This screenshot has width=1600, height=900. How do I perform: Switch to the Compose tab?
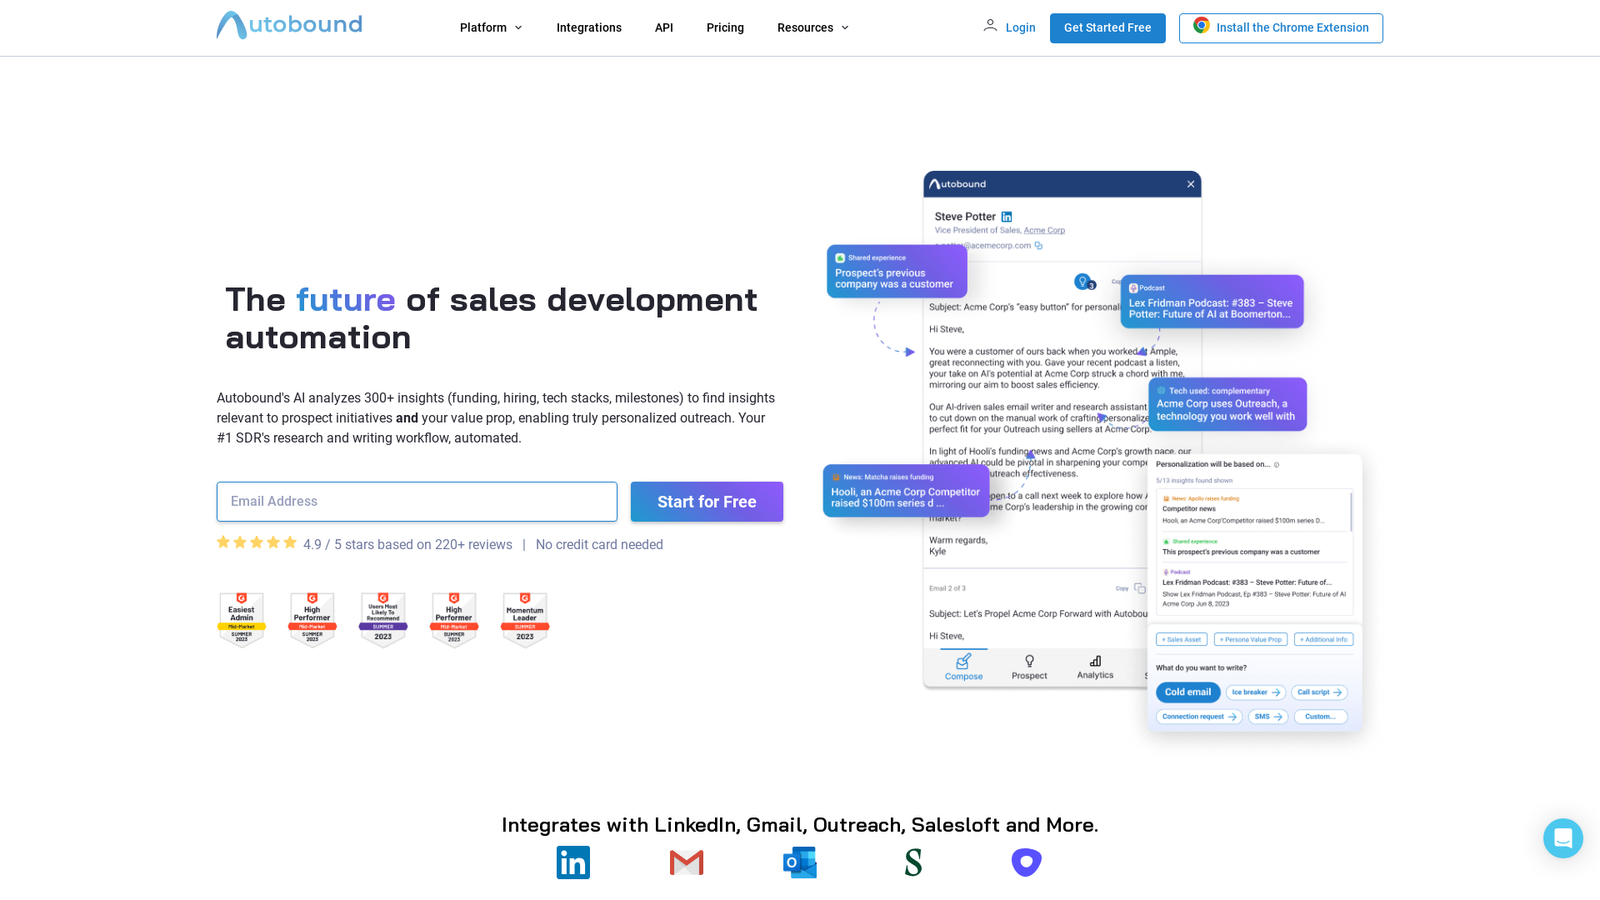(964, 667)
